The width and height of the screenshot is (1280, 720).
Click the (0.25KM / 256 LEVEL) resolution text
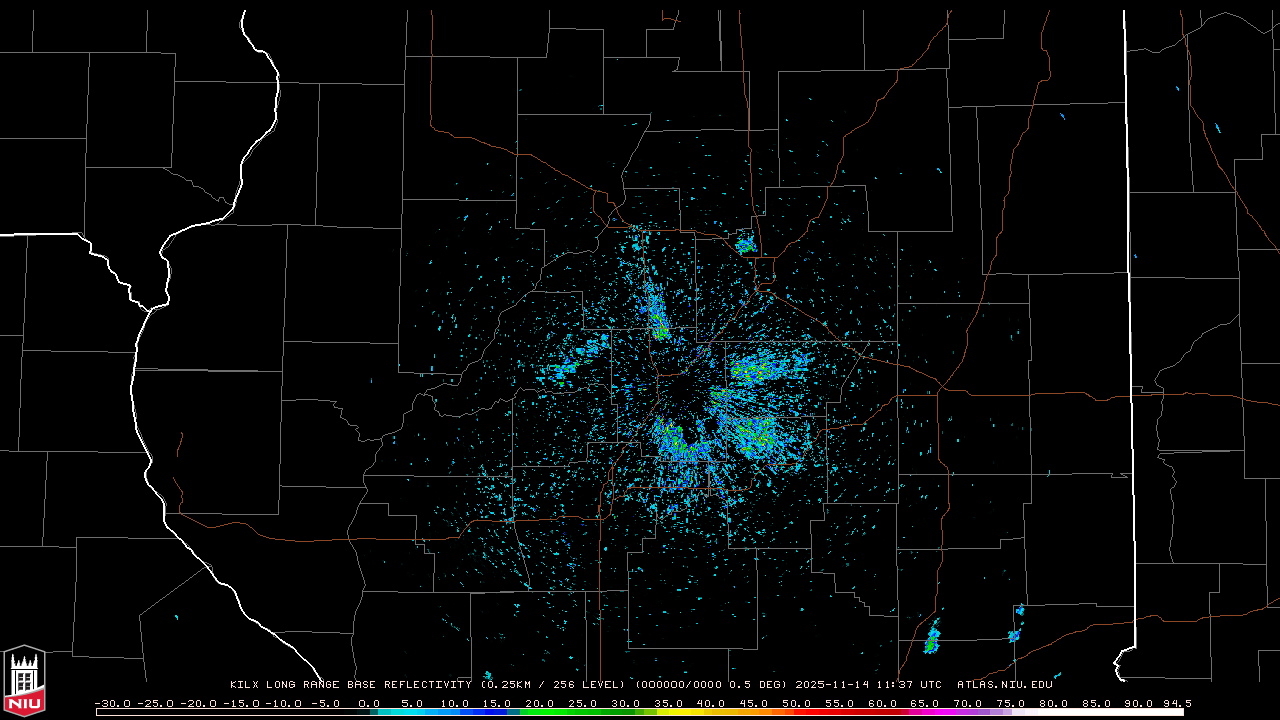[x=553, y=685]
